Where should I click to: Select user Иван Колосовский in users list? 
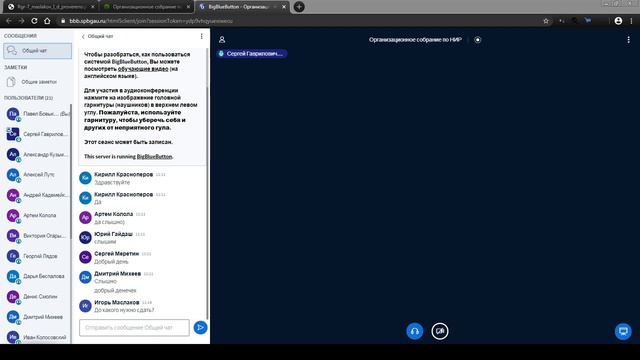pos(37,337)
